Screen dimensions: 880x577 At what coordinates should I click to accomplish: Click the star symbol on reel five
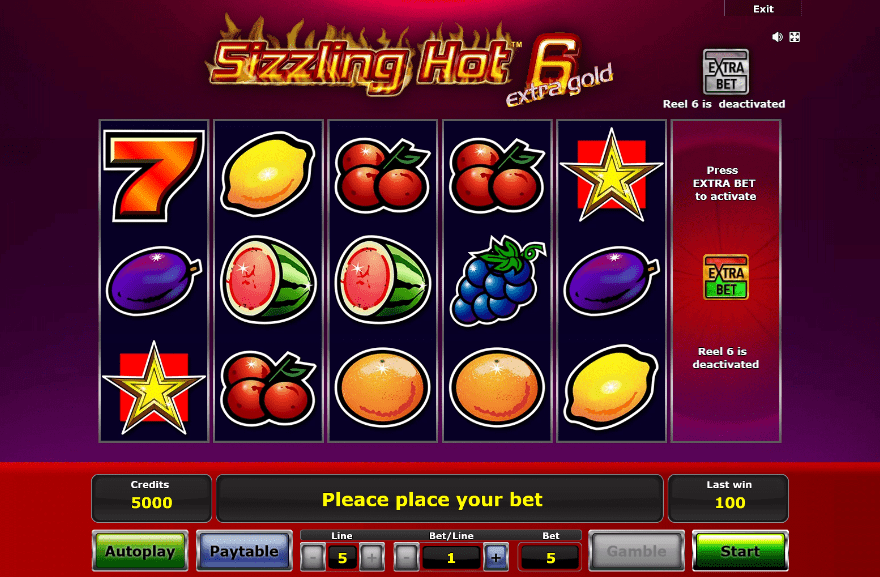611,175
